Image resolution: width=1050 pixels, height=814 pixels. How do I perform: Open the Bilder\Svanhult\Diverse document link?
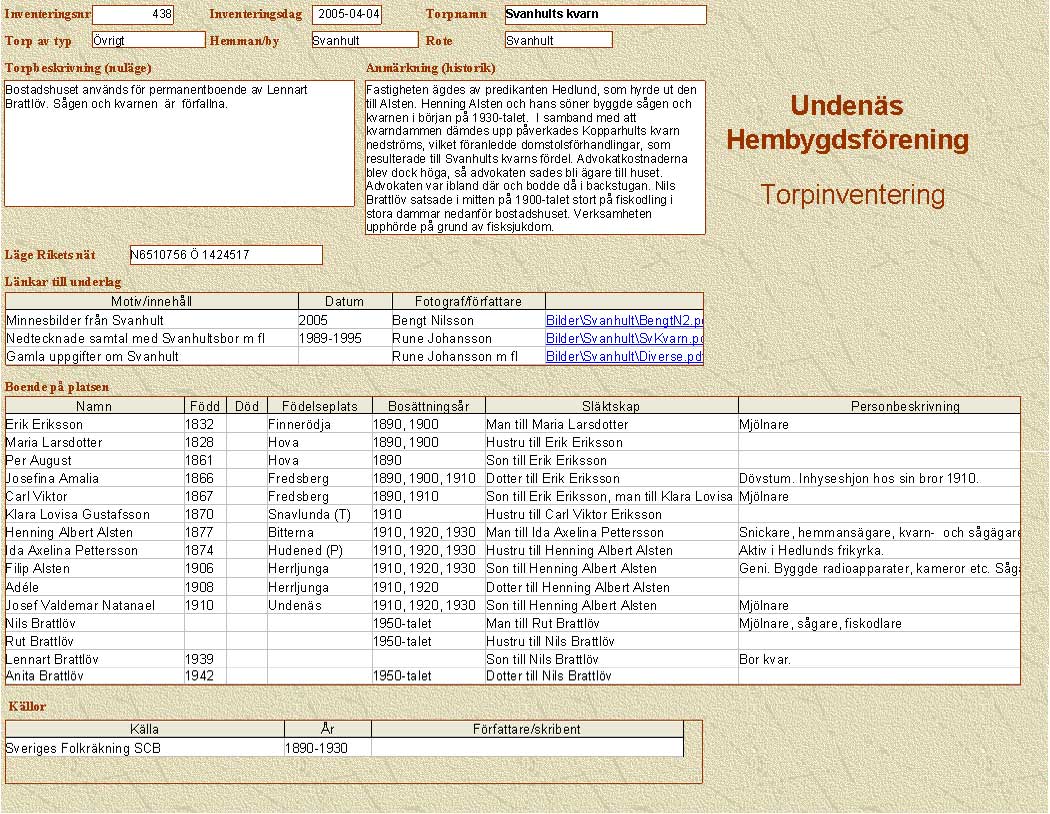[x=624, y=357]
